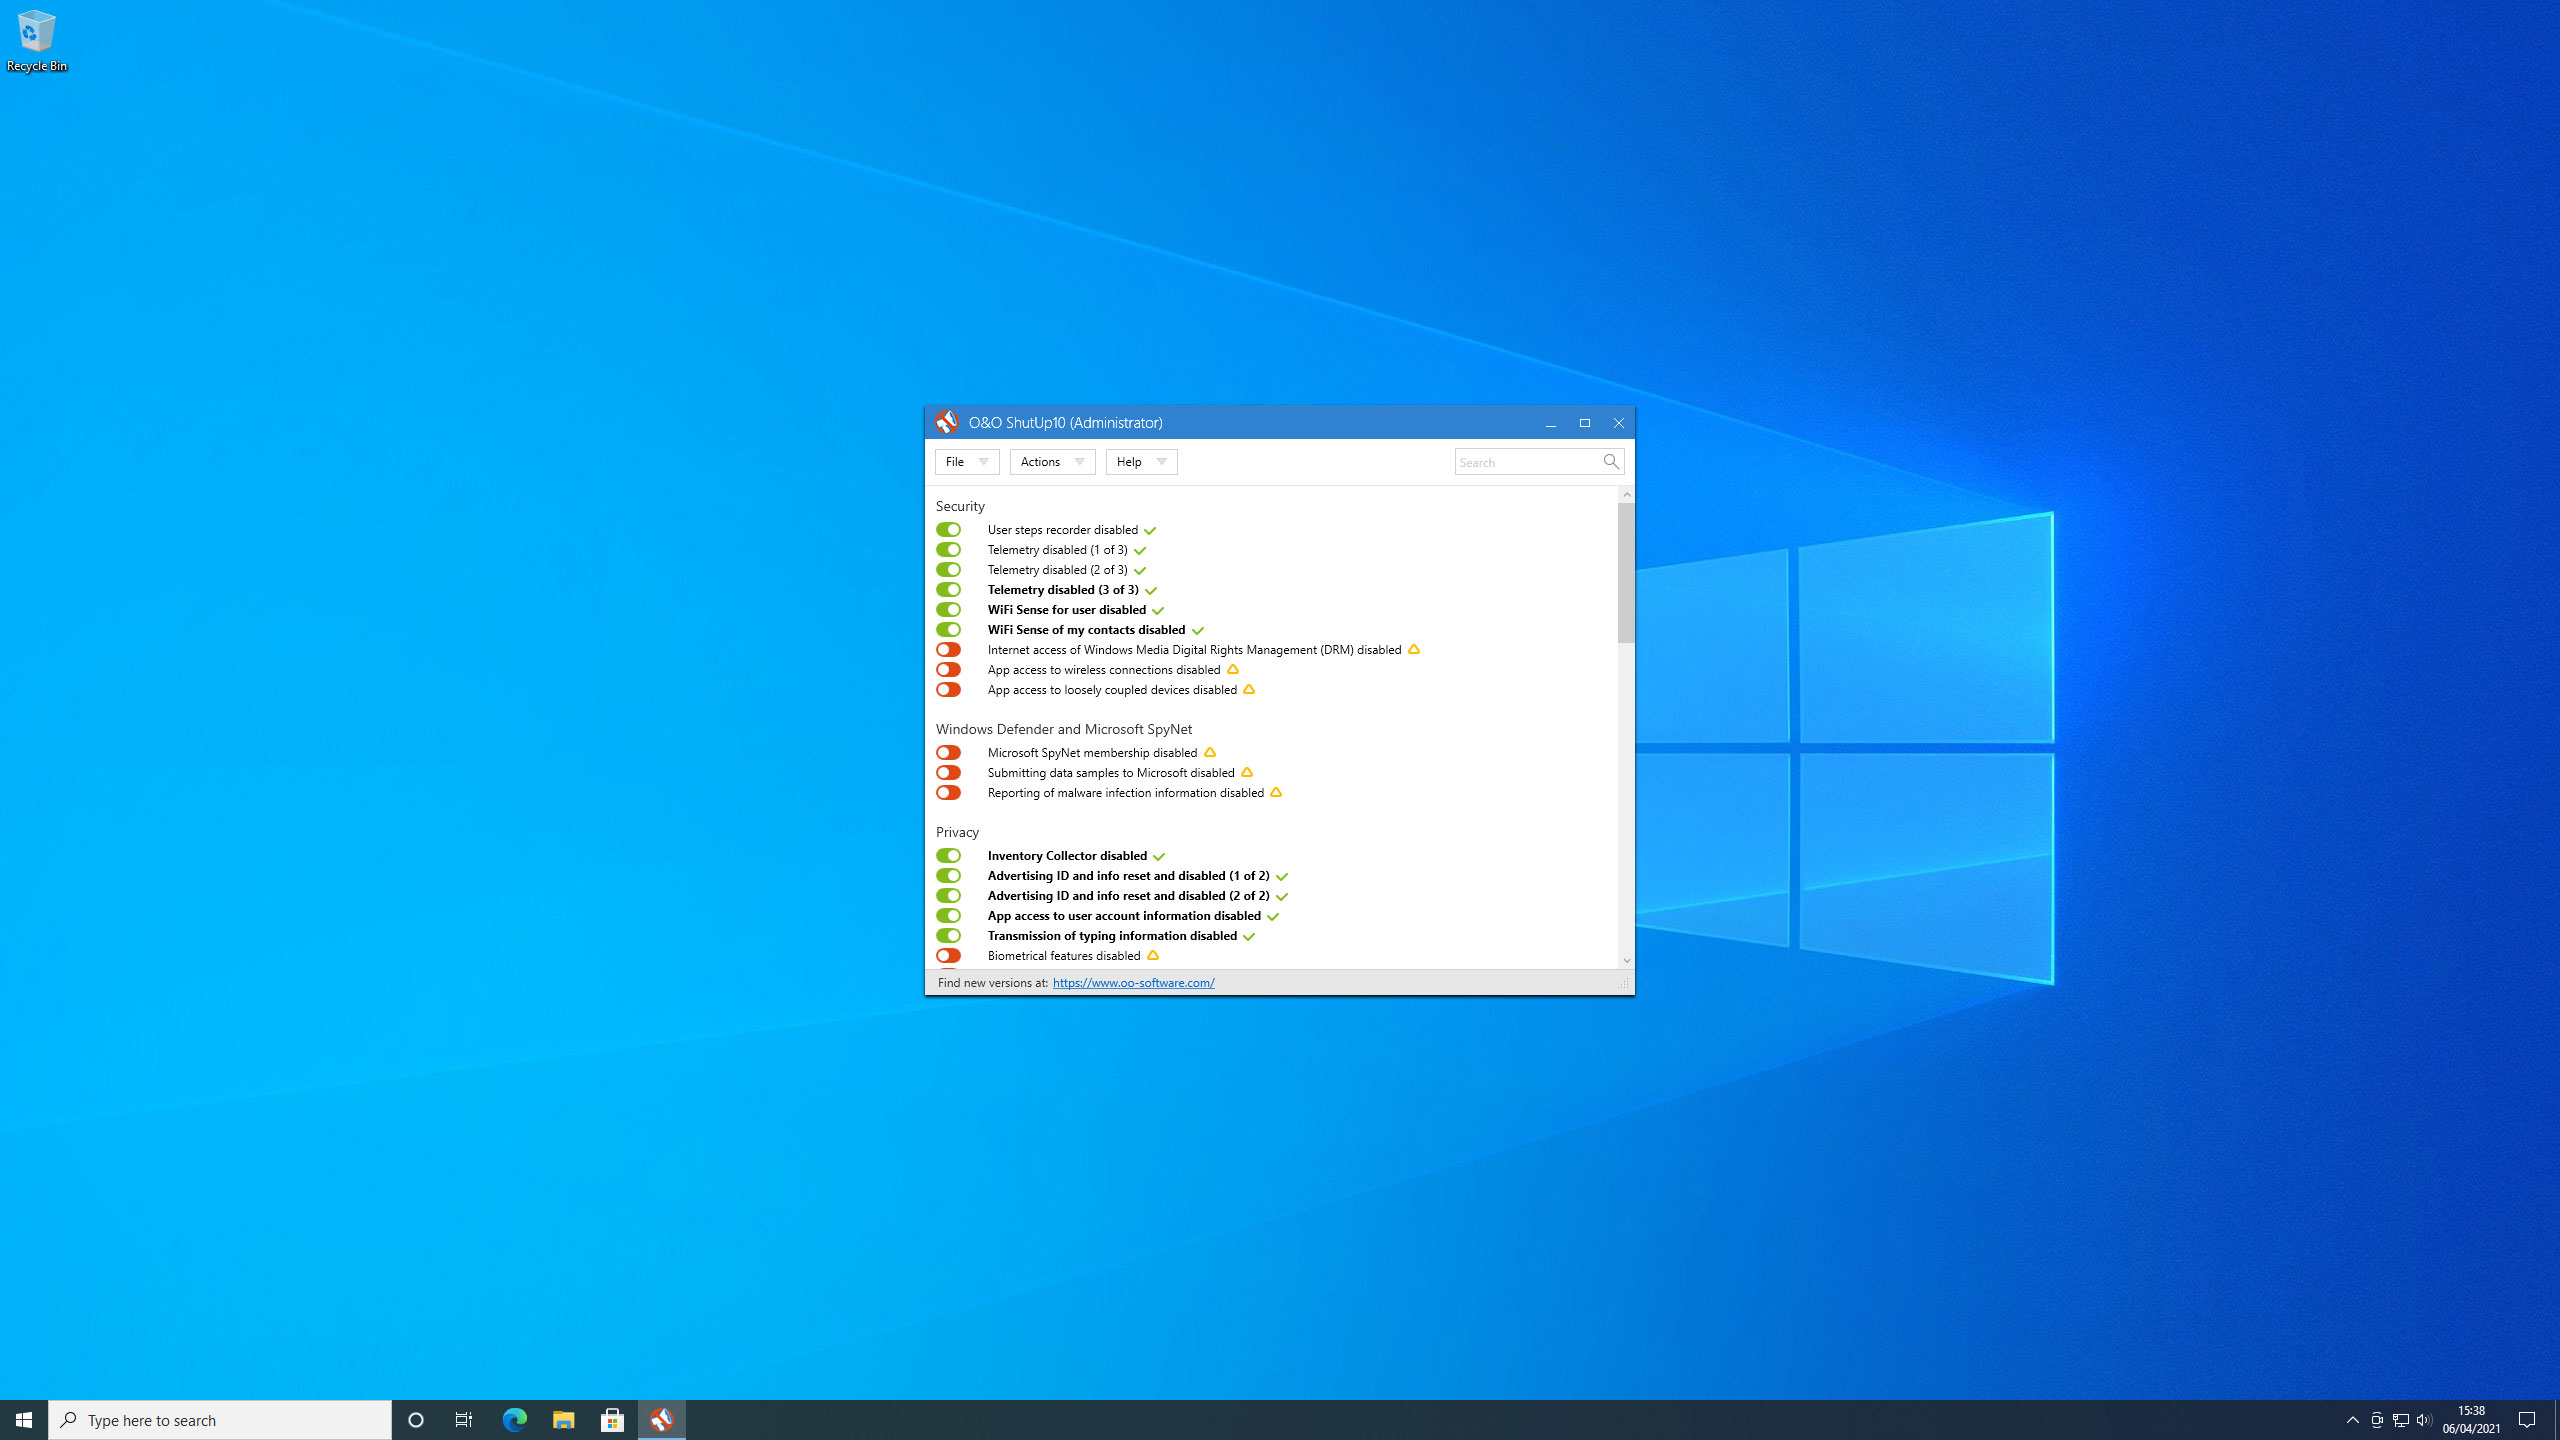Toggle App access to user account information switch

click(948, 916)
